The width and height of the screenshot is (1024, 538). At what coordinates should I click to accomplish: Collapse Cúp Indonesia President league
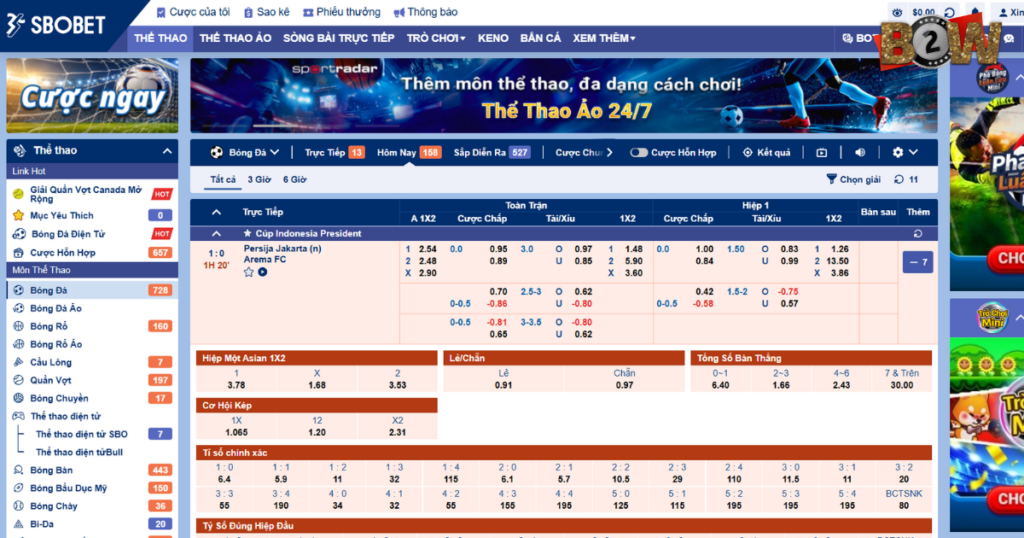(x=216, y=234)
